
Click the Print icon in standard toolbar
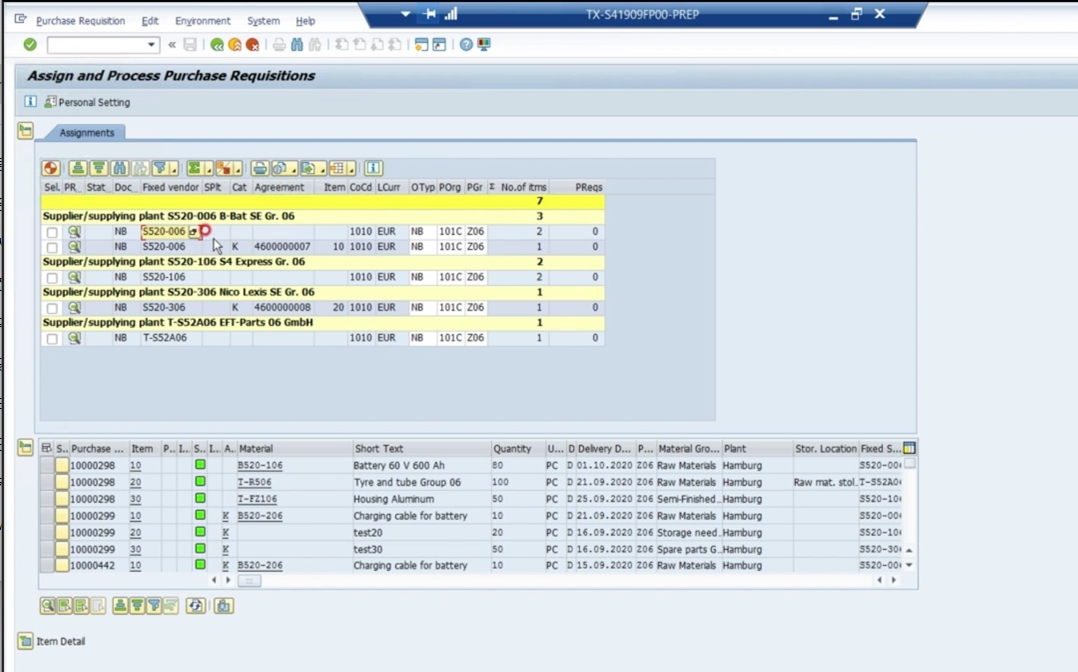279,45
